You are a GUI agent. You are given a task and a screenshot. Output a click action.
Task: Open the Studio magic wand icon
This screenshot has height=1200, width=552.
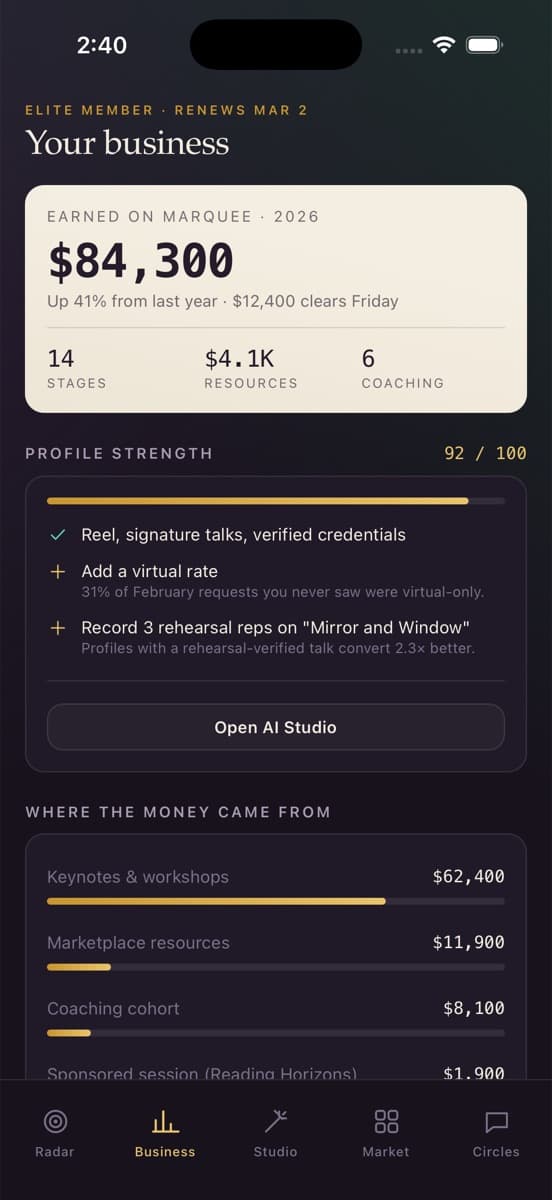click(275, 1121)
